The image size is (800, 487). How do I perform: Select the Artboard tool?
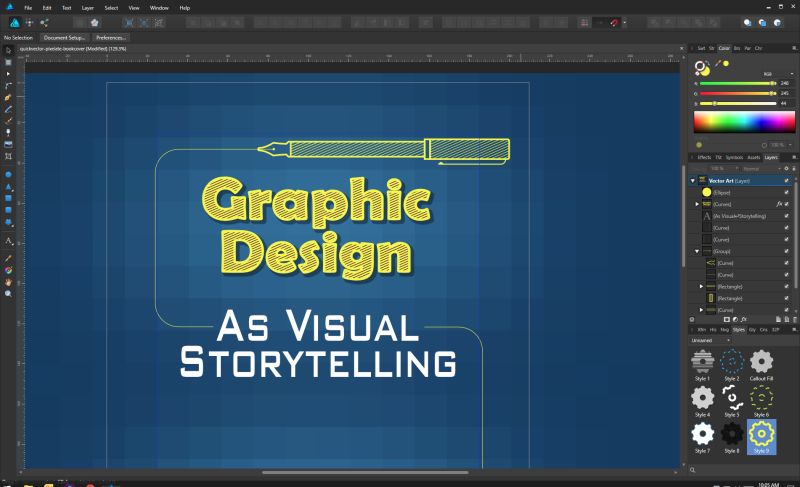point(8,62)
